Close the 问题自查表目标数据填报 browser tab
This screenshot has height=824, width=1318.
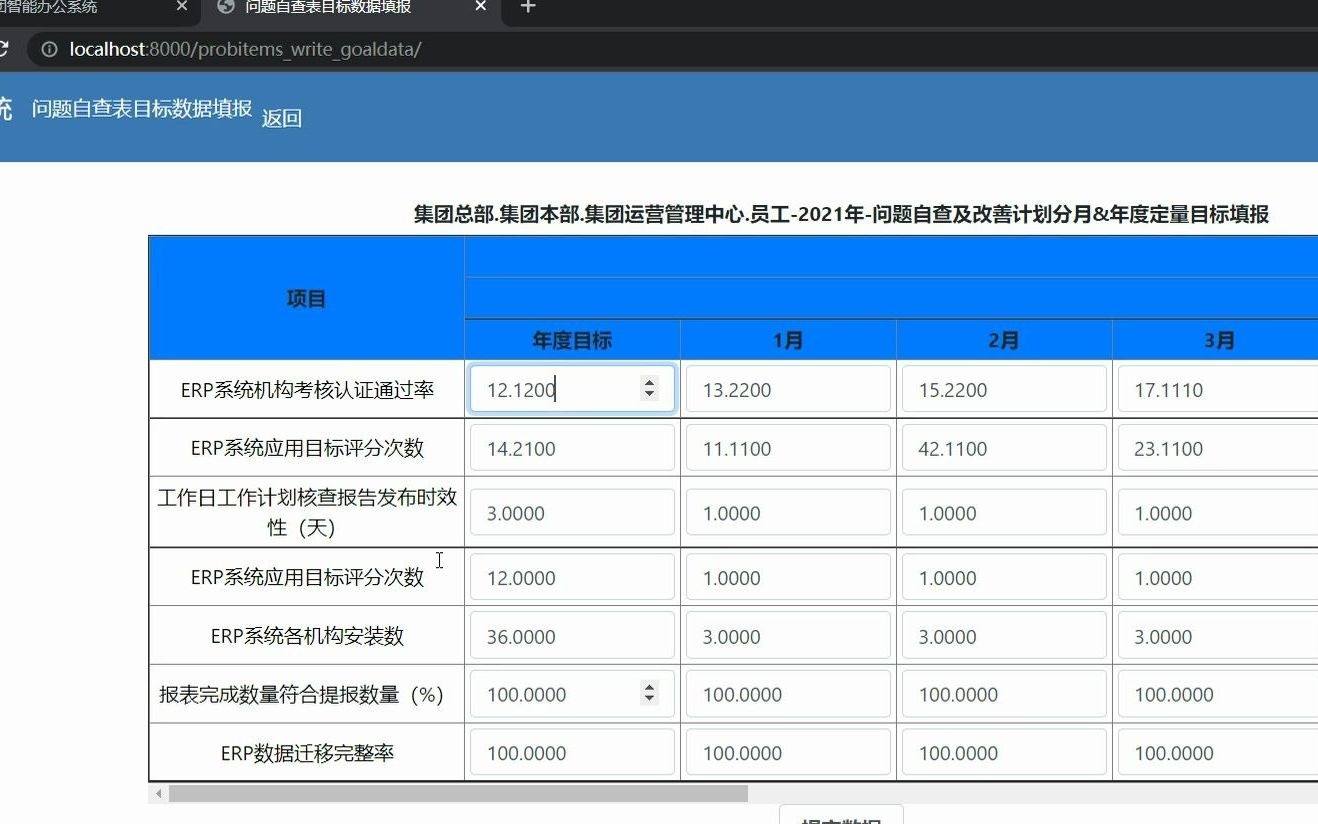click(x=481, y=7)
